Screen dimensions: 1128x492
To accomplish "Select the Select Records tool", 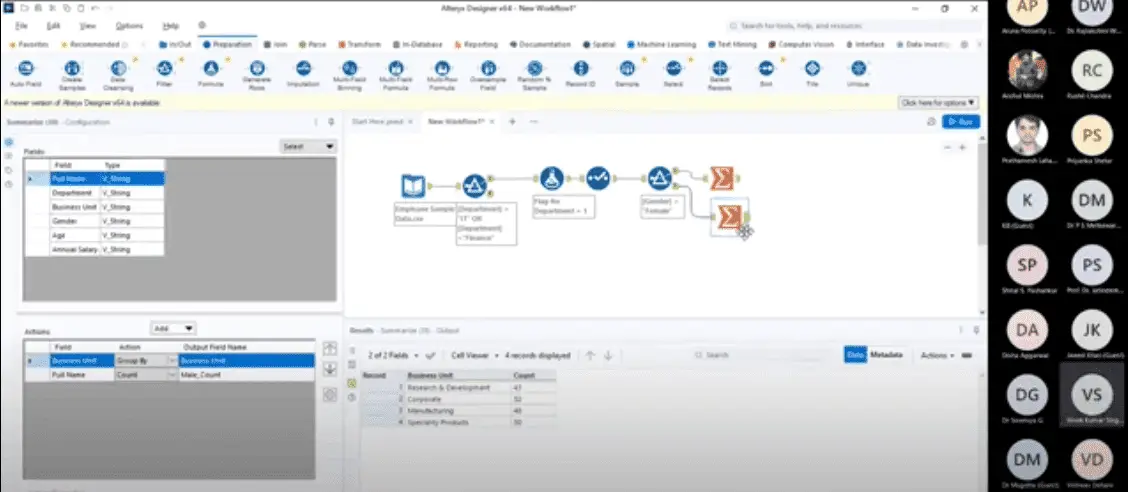I will (719, 73).
